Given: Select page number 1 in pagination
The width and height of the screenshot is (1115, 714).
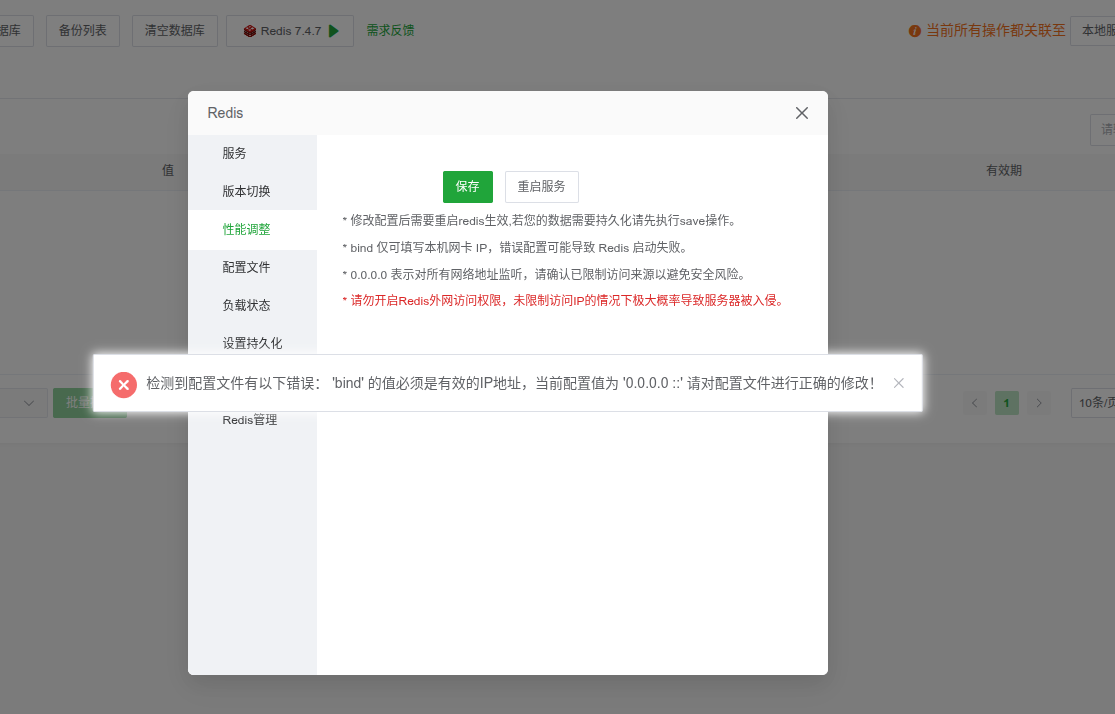Looking at the screenshot, I should click(1007, 403).
